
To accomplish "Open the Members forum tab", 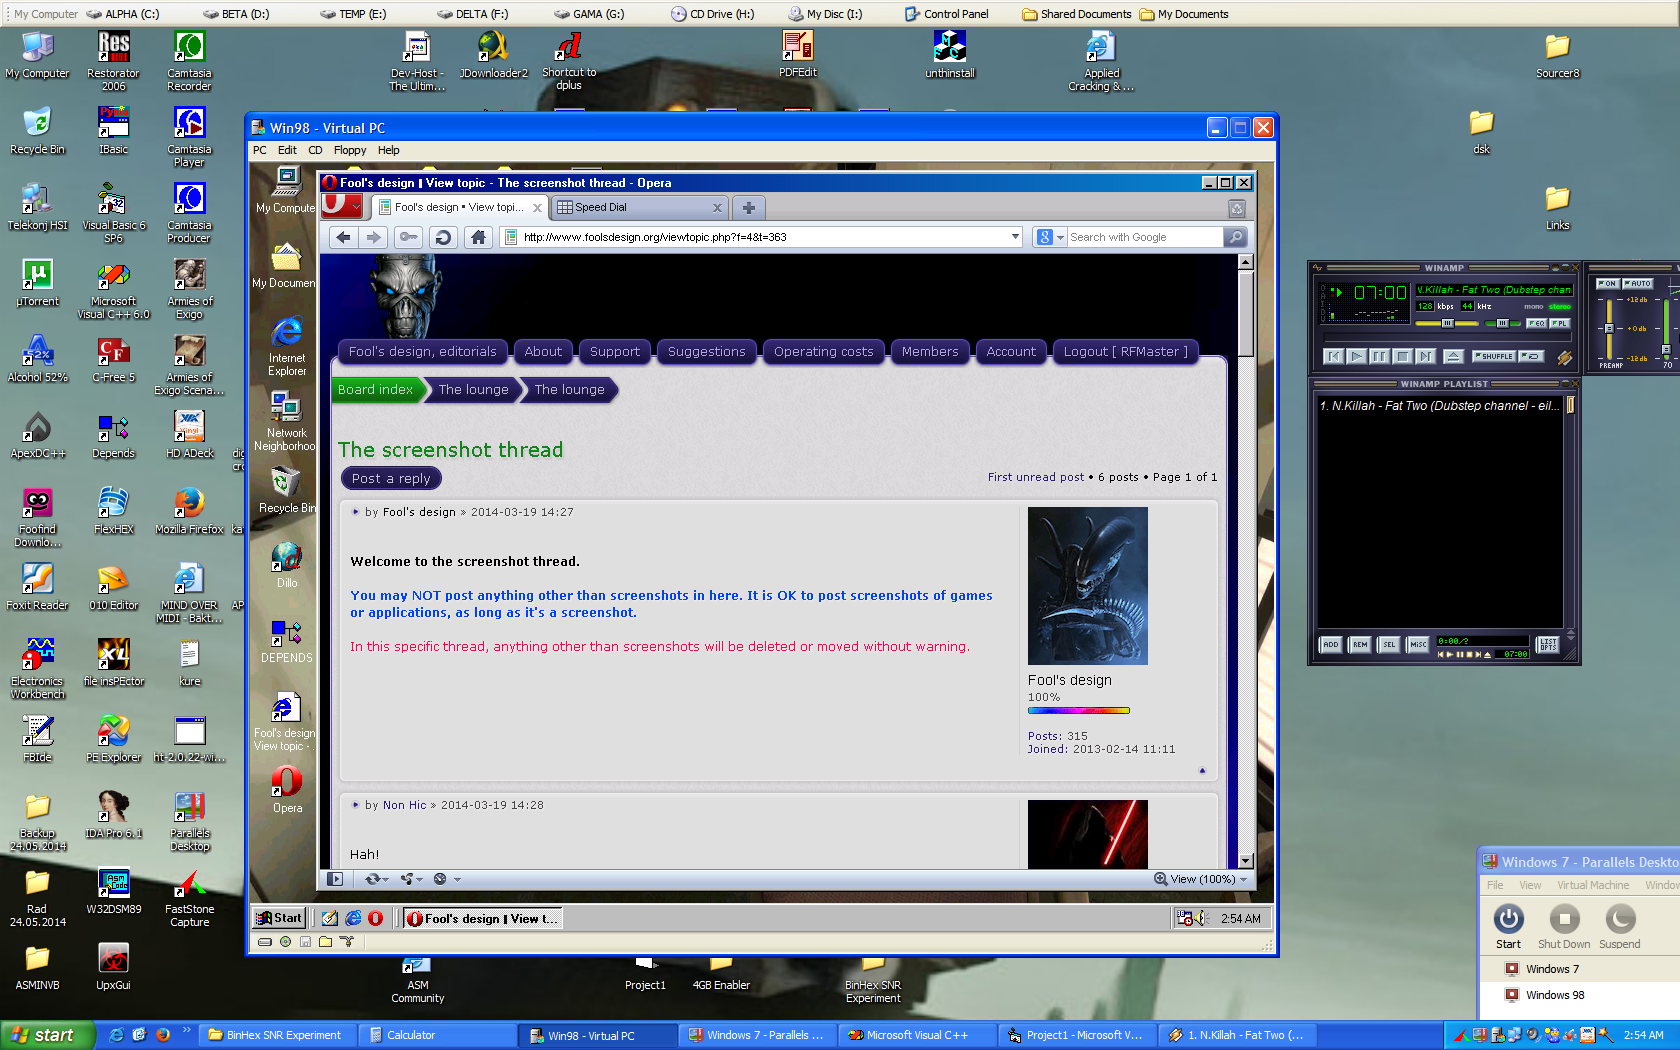I will (929, 351).
